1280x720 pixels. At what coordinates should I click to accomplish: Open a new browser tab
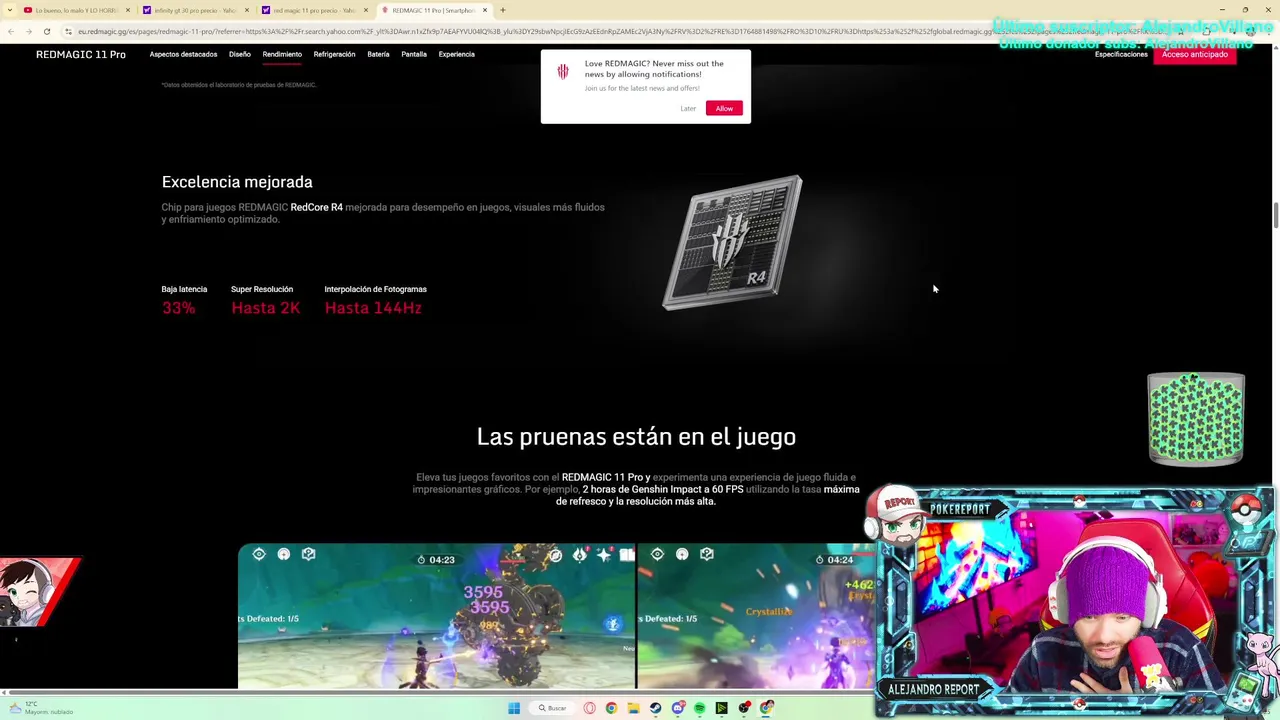click(502, 10)
